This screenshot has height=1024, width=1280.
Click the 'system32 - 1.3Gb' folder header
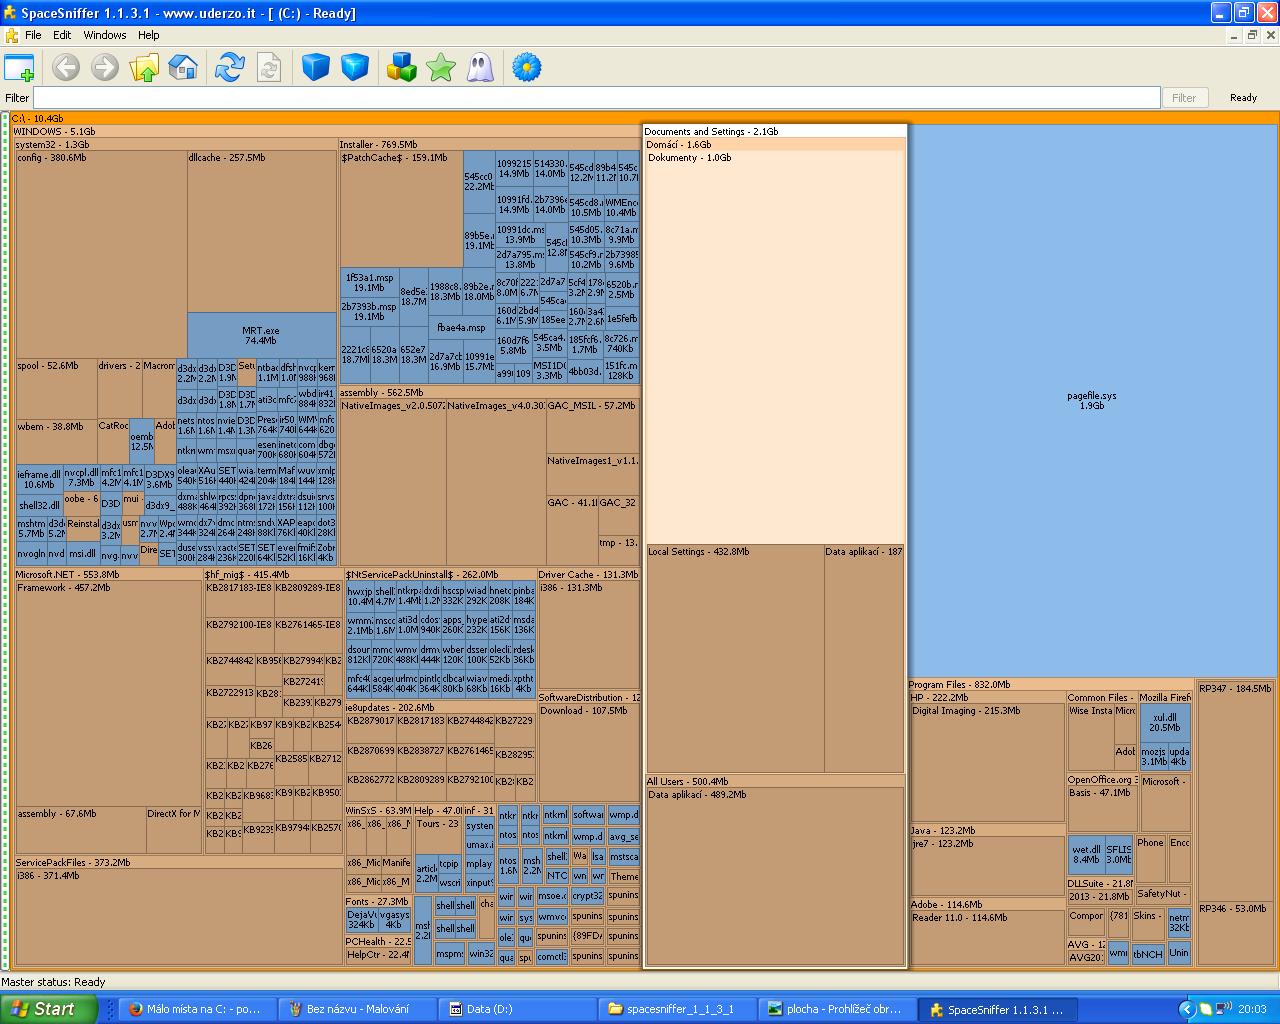(x=176, y=145)
